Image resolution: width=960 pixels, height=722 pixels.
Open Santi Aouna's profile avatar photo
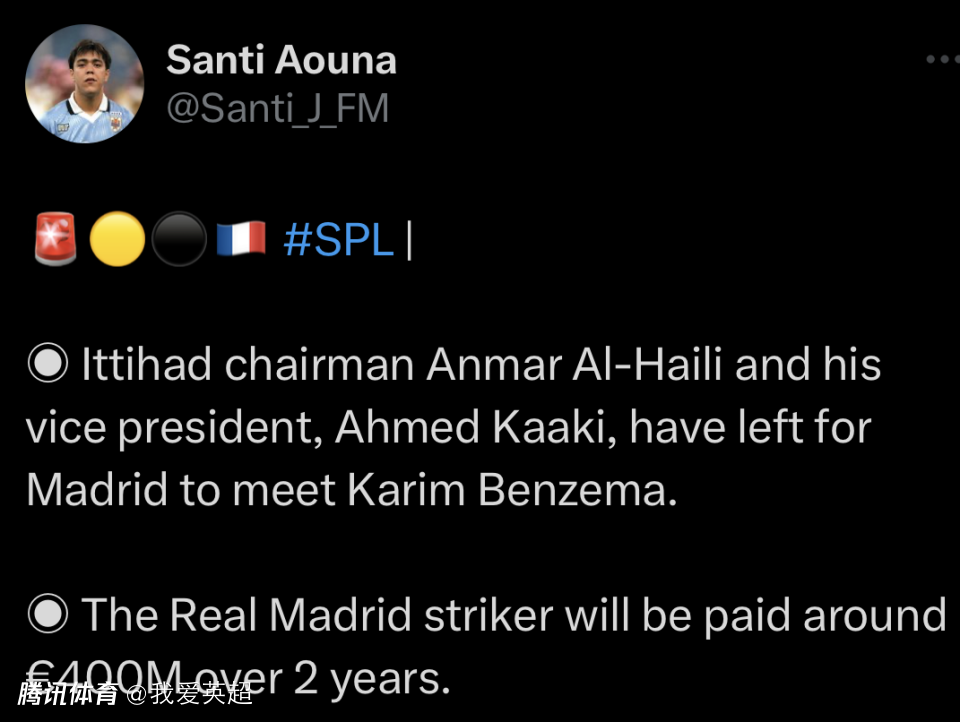[84, 84]
